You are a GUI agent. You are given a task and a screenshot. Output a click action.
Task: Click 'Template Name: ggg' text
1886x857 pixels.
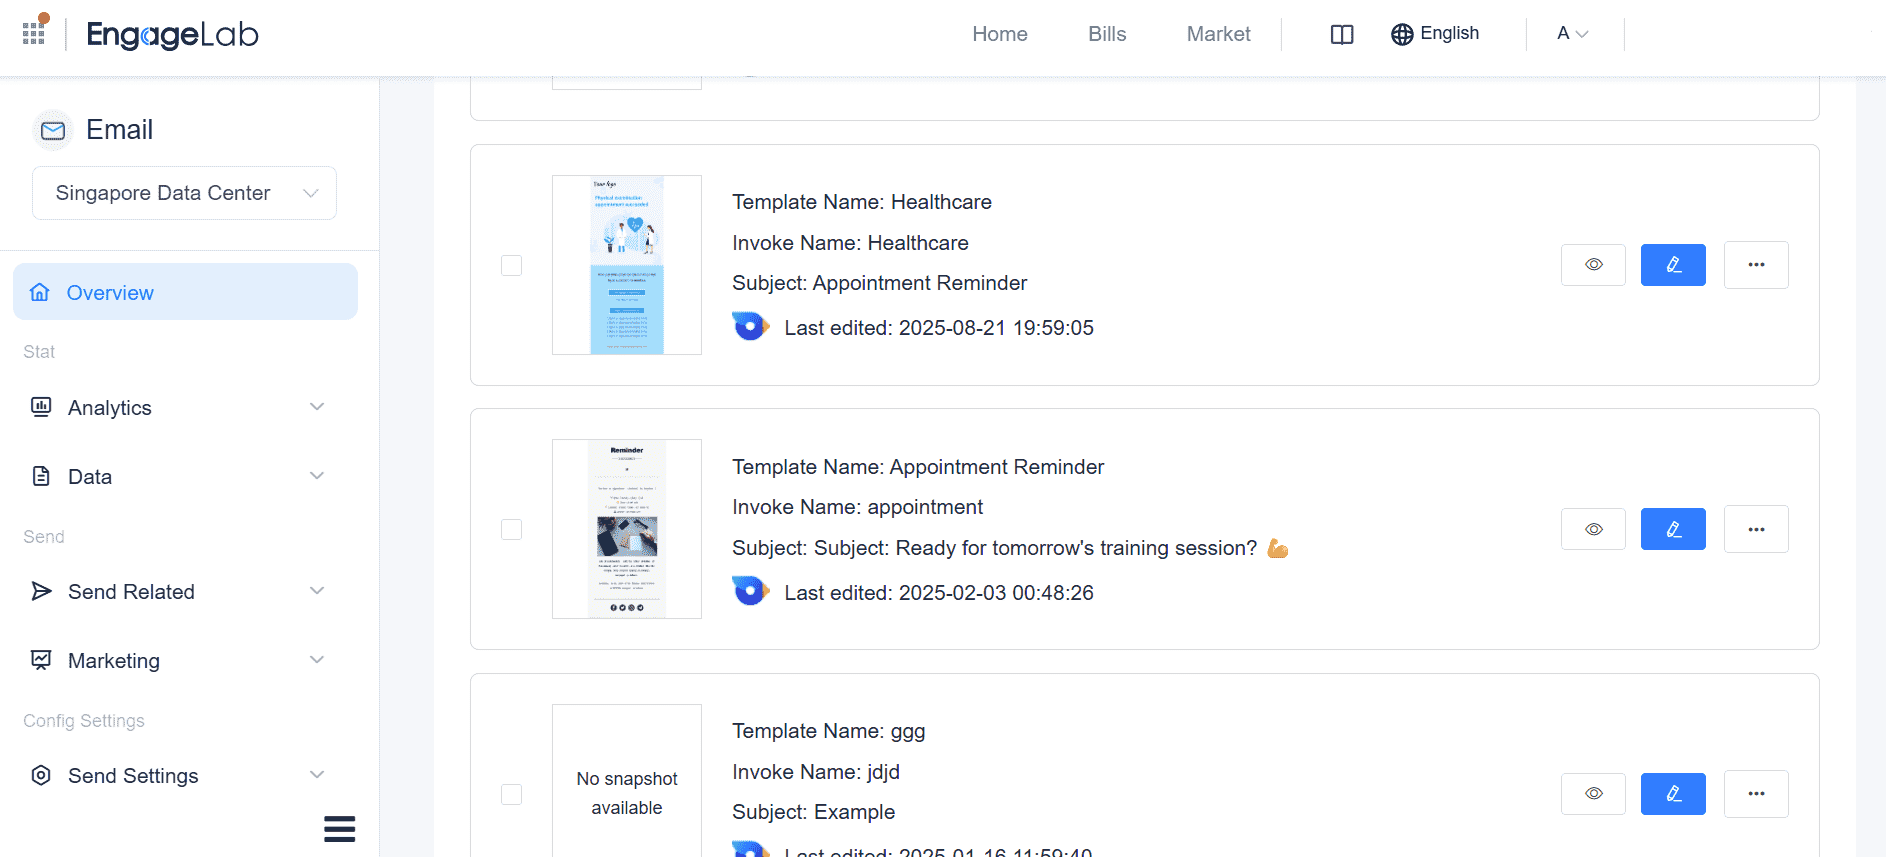[x=829, y=731]
